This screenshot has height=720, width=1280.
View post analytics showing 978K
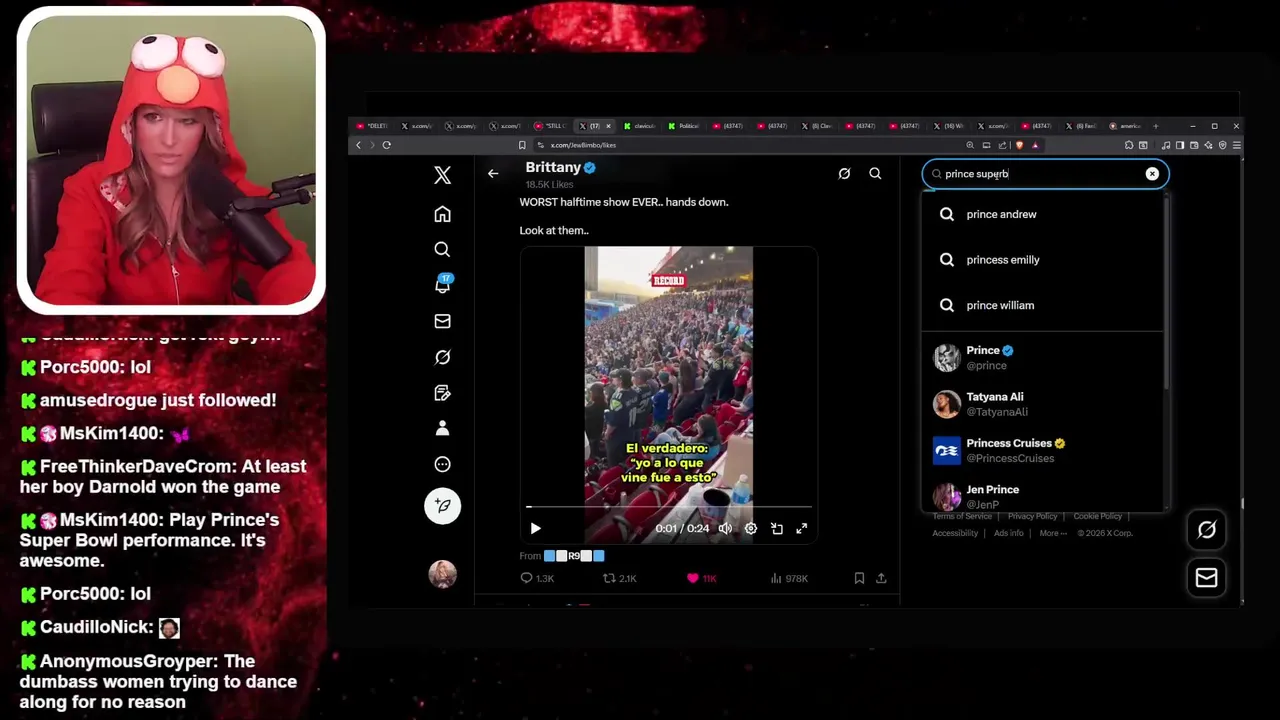(789, 578)
